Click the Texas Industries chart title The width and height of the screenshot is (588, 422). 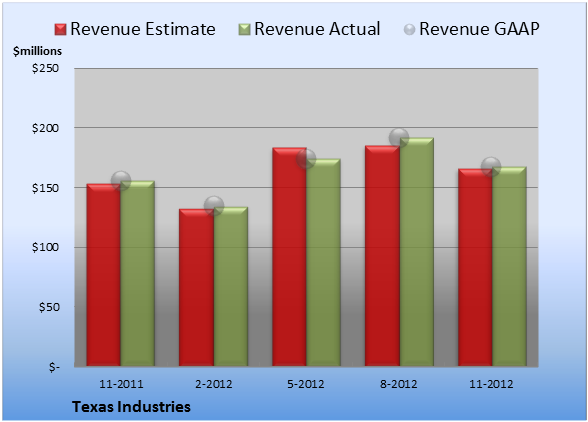(x=131, y=407)
